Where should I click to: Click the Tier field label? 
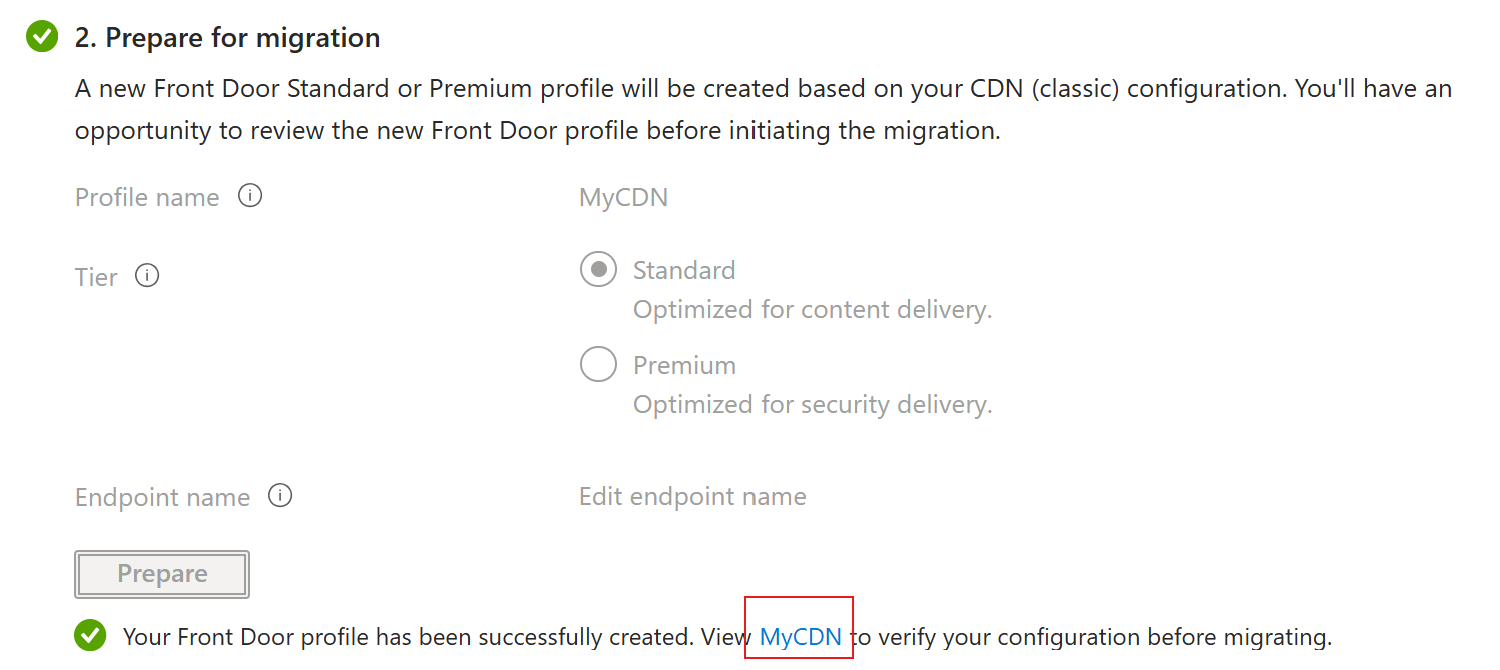pos(95,276)
